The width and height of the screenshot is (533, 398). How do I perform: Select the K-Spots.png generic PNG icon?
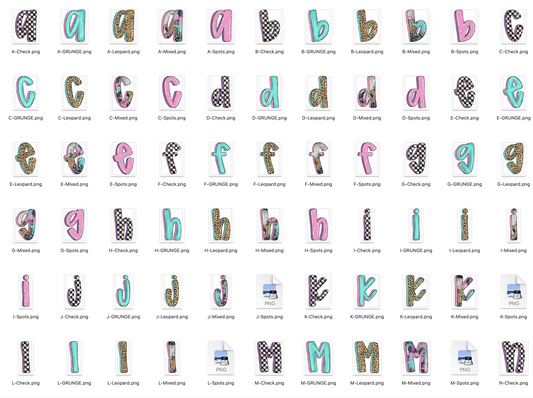[514, 292]
